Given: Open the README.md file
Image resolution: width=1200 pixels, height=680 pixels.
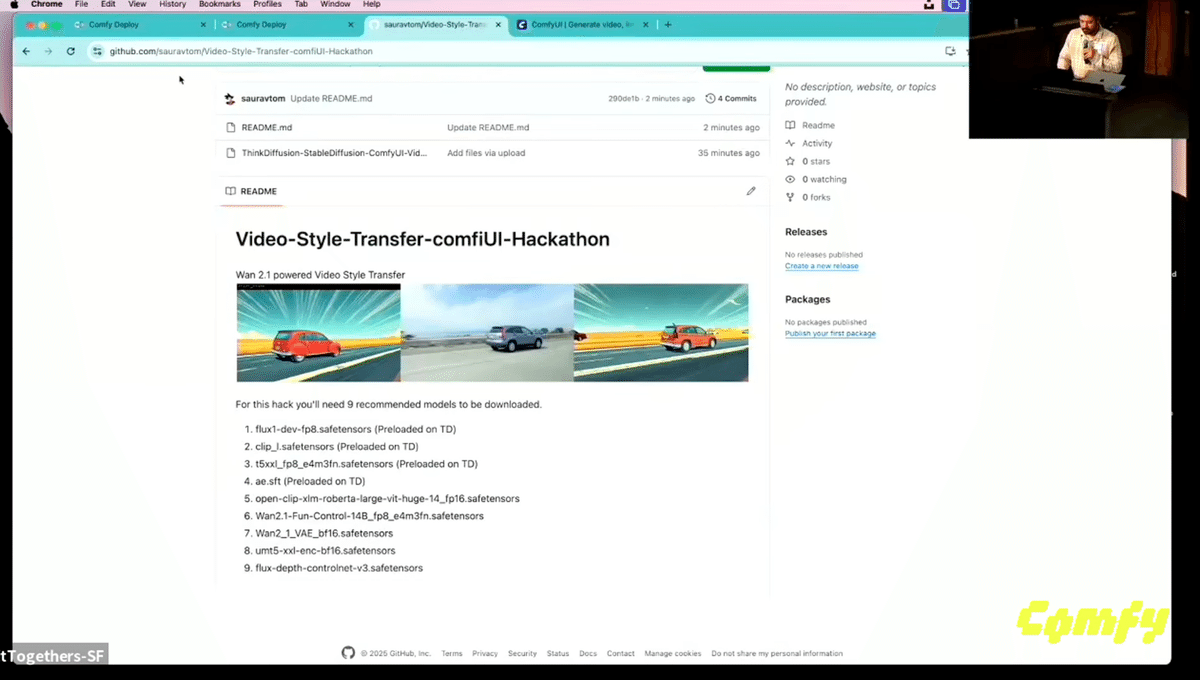Looking at the screenshot, I should [267, 128].
